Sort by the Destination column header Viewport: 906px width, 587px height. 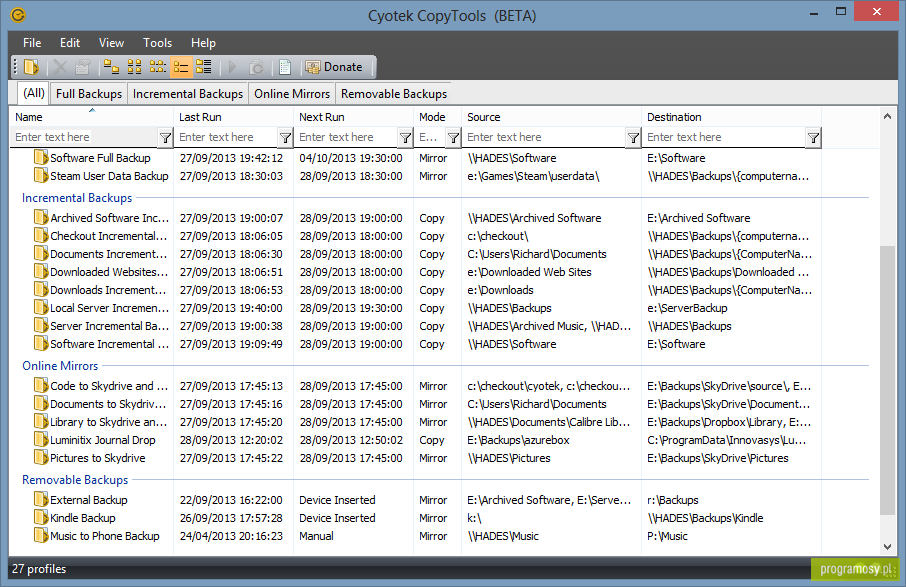click(731, 117)
